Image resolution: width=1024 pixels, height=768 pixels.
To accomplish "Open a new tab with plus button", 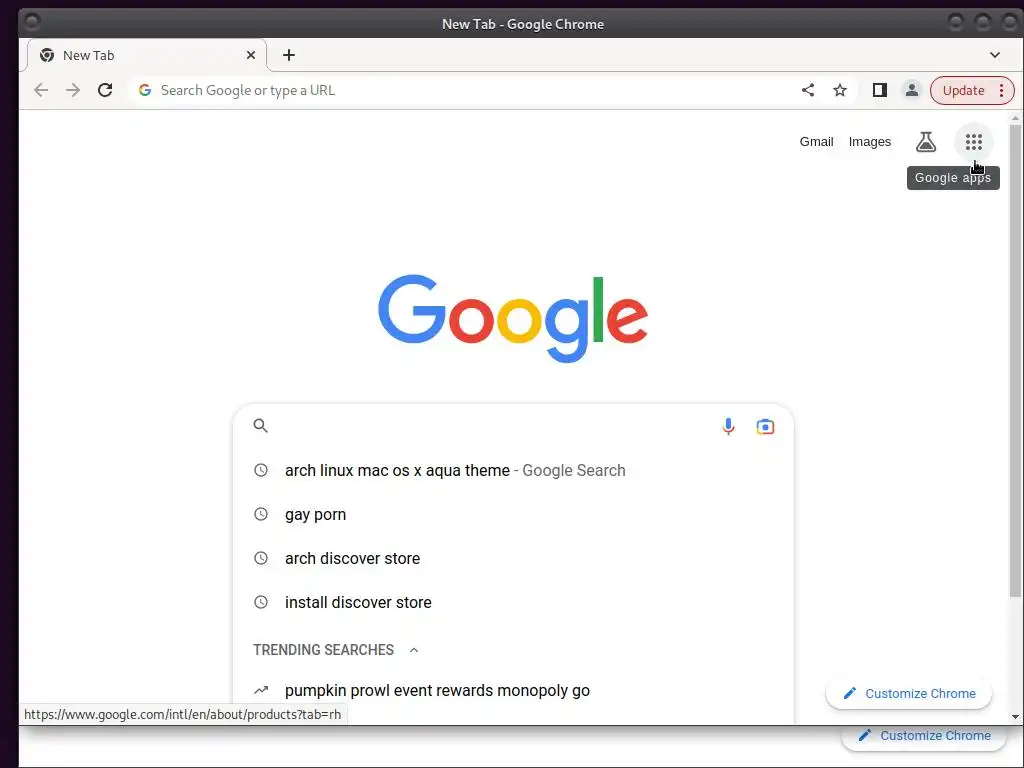I will pos(289,56).
